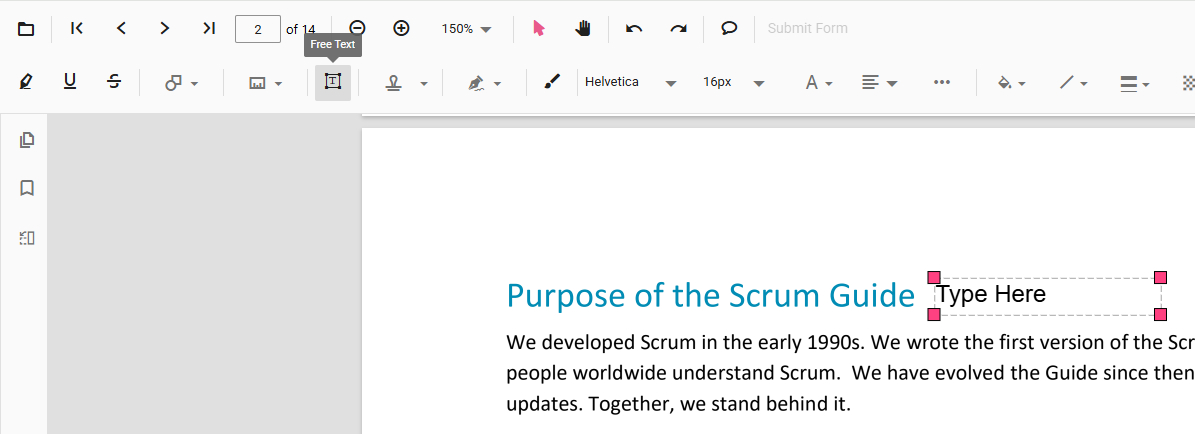
Task: Enable the pan hand tool
Action: [x=583, y=29]
